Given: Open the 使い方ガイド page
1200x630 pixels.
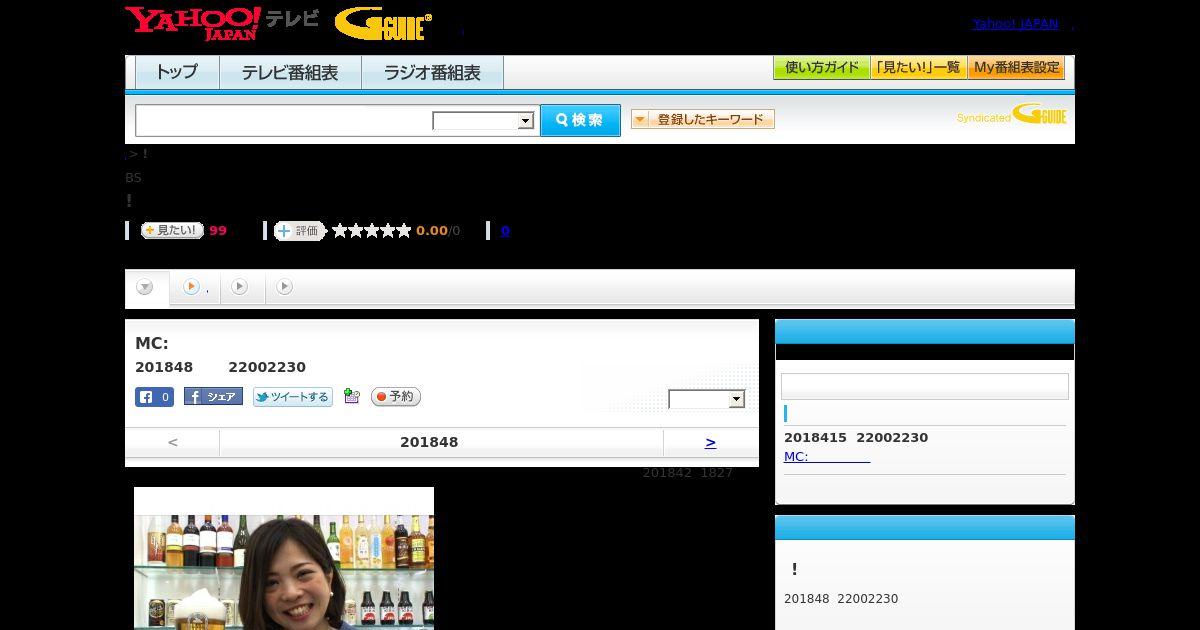Looking at the screenshot, I should coord(822,68).
